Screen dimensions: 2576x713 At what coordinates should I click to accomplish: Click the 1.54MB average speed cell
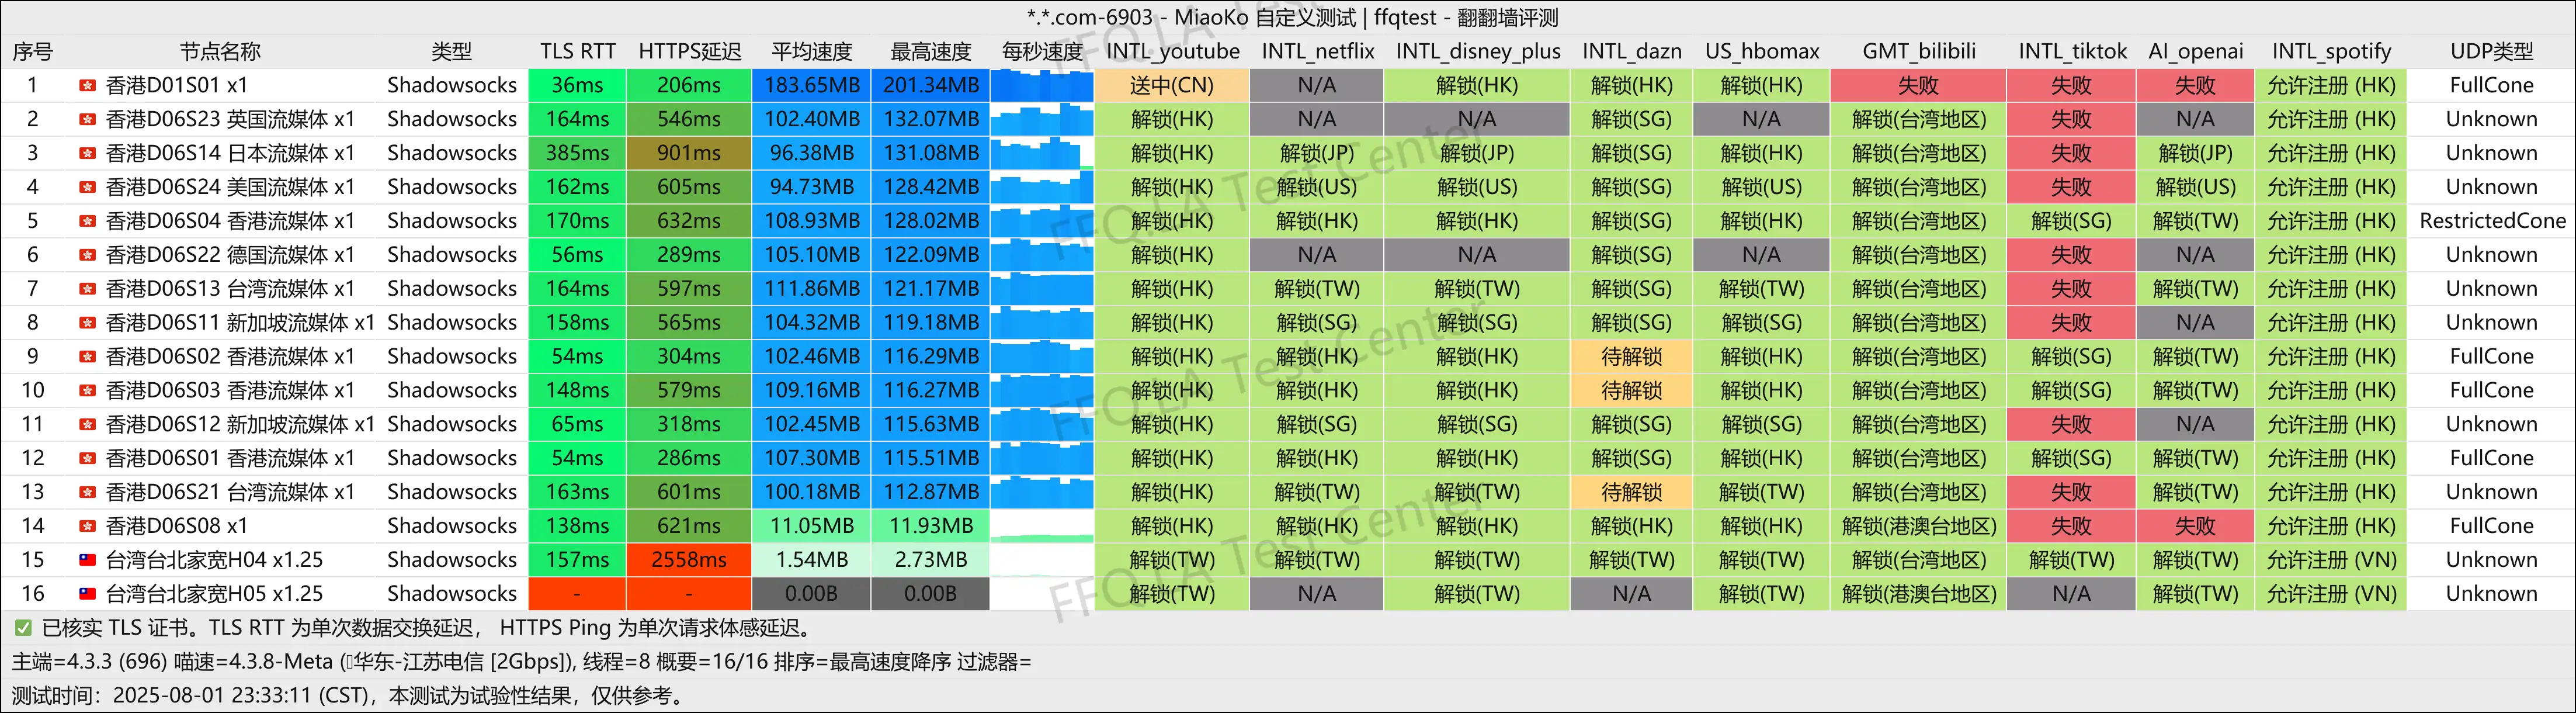coord(812,560)
